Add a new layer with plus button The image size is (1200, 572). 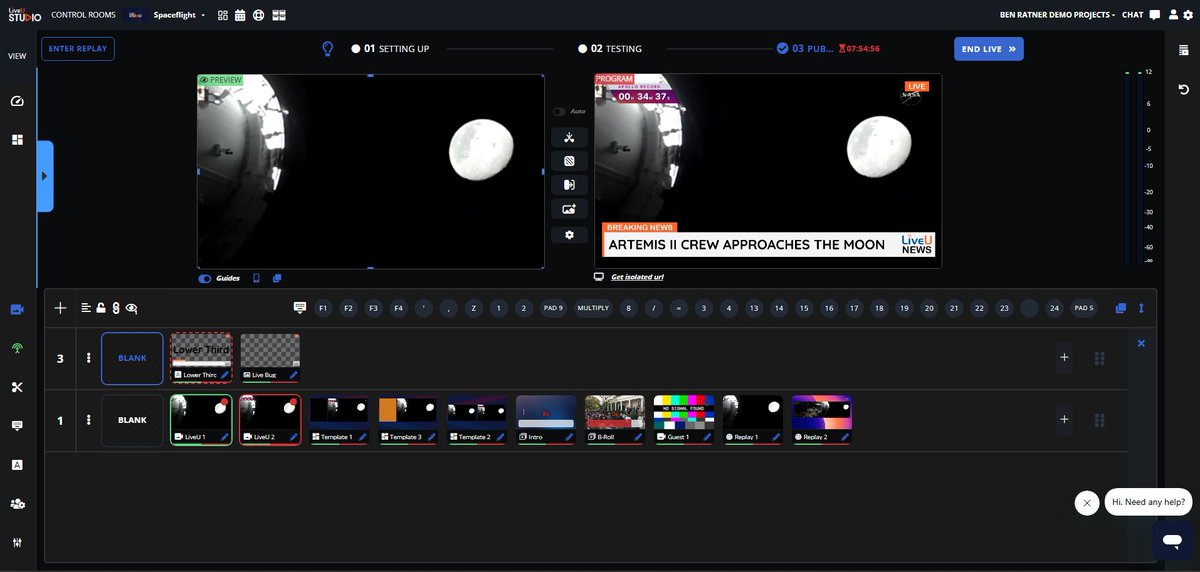(60, 308)
